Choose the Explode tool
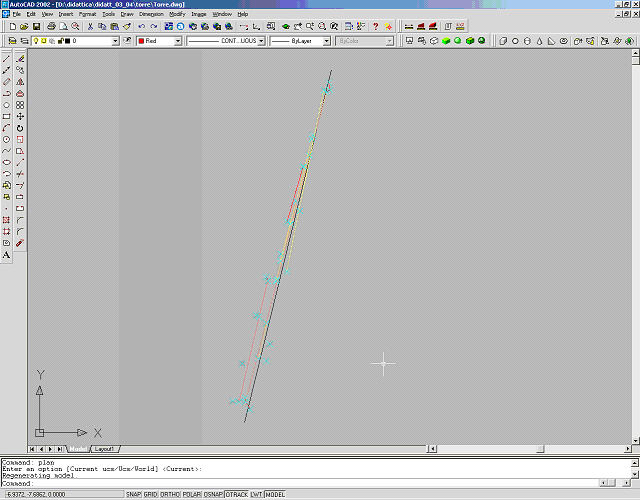Screen dimensions: 640x500 (20, 243)
